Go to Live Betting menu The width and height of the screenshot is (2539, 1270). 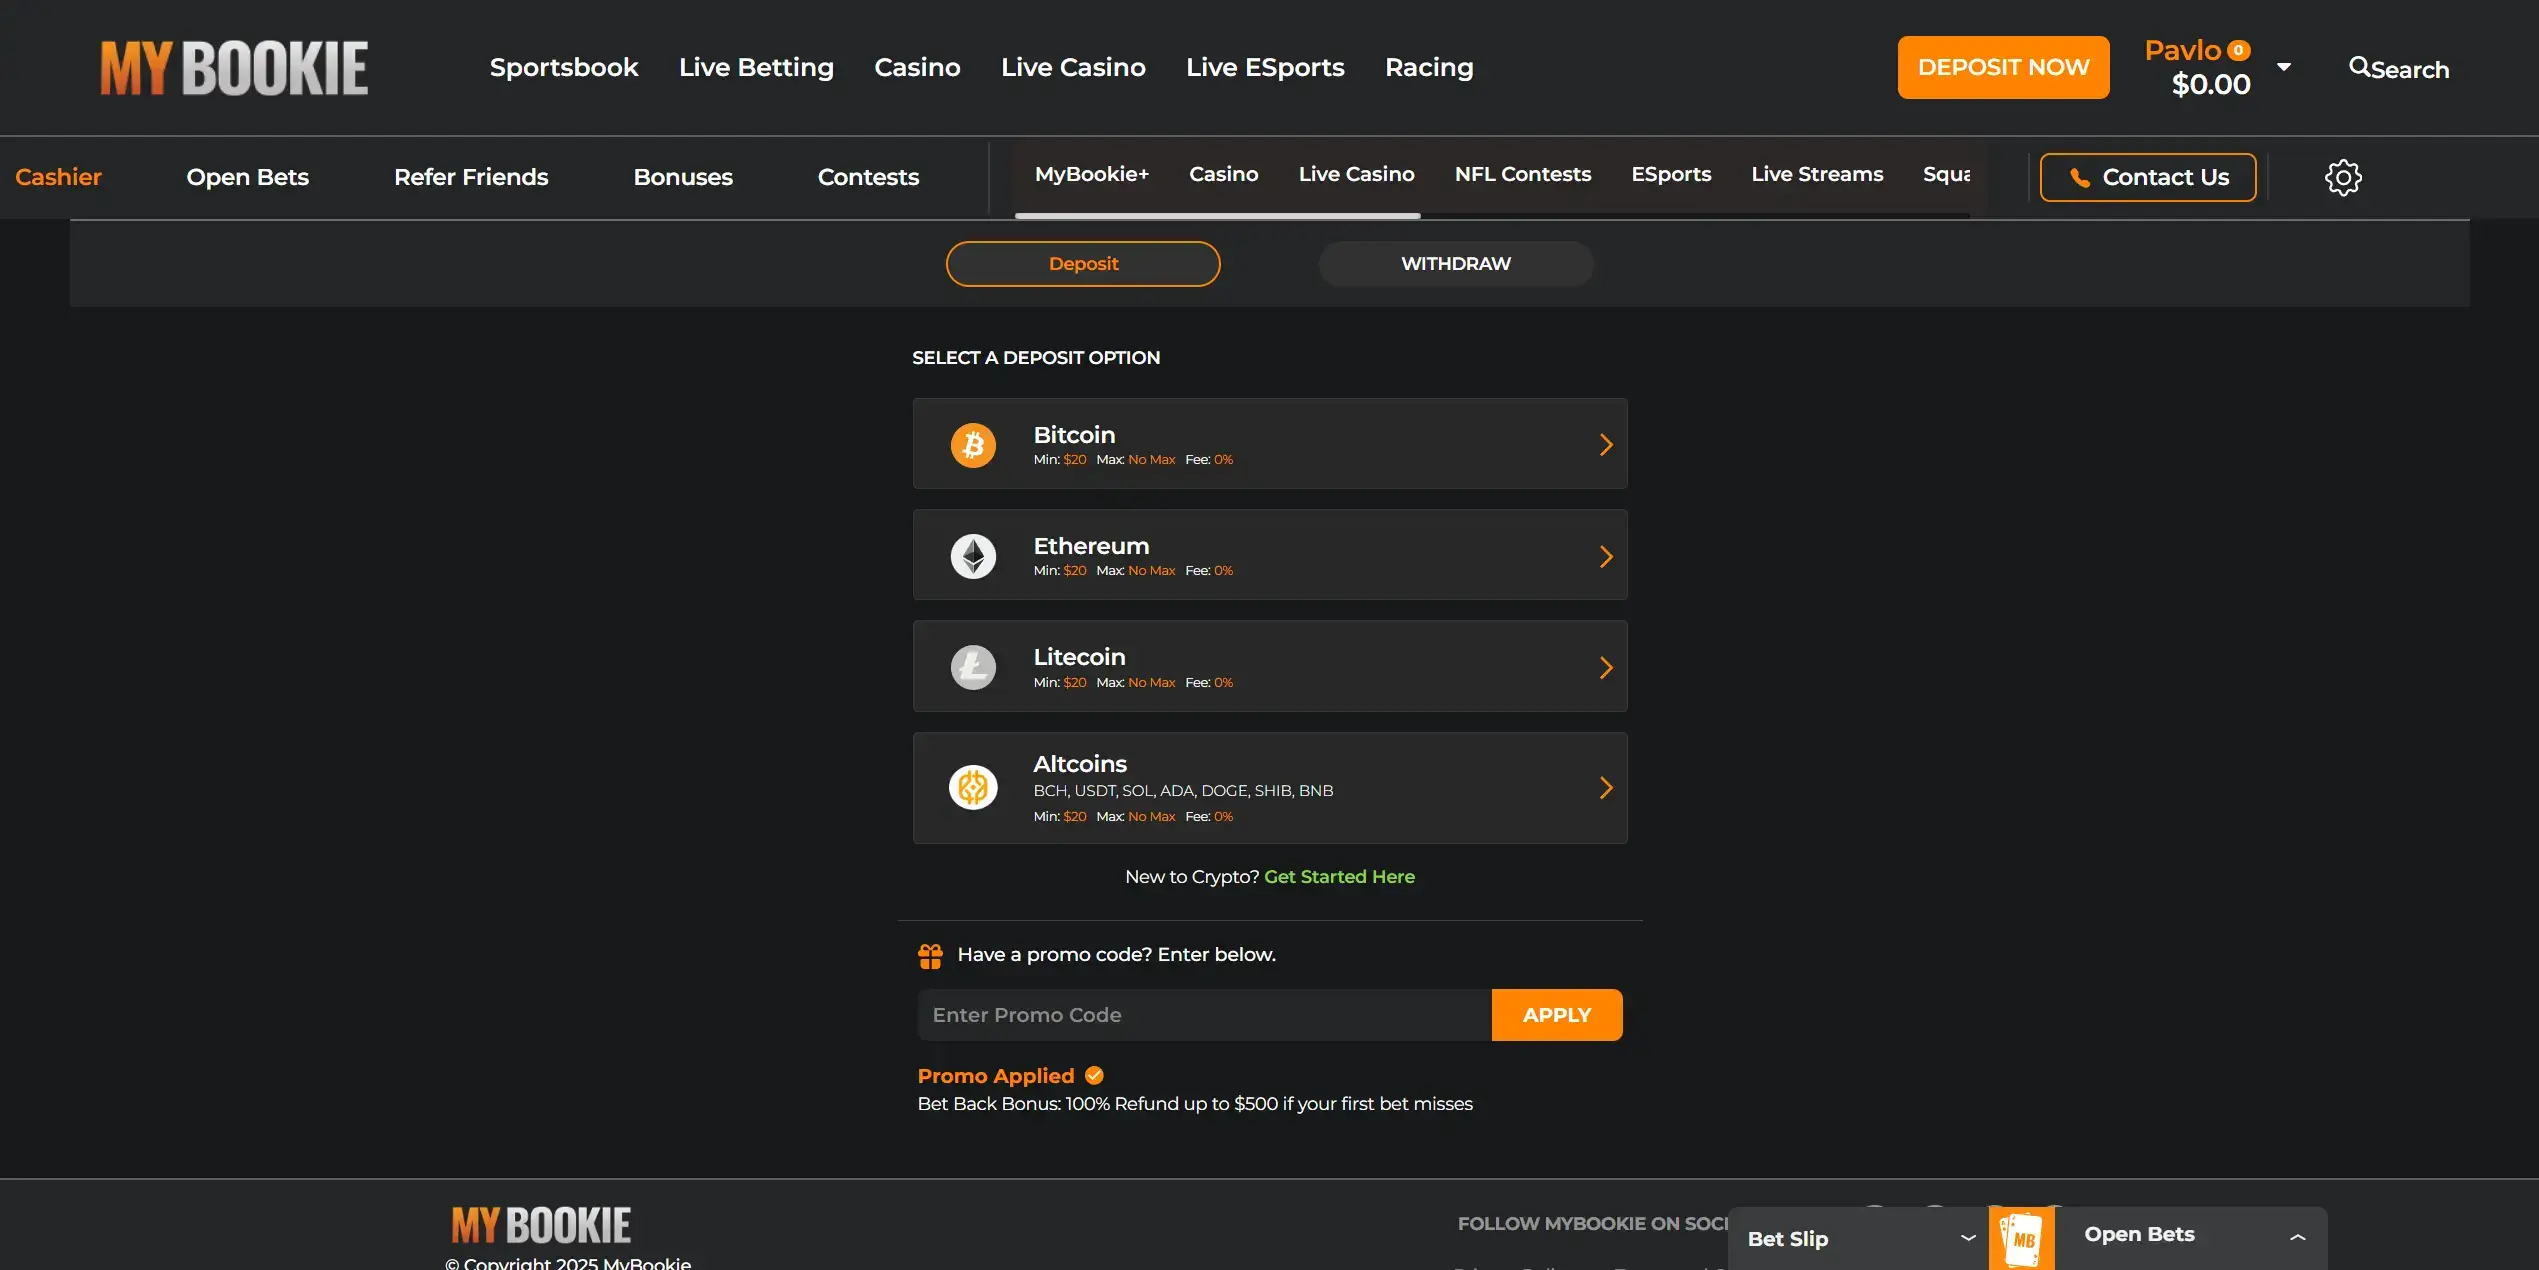(x=756, y=67)
